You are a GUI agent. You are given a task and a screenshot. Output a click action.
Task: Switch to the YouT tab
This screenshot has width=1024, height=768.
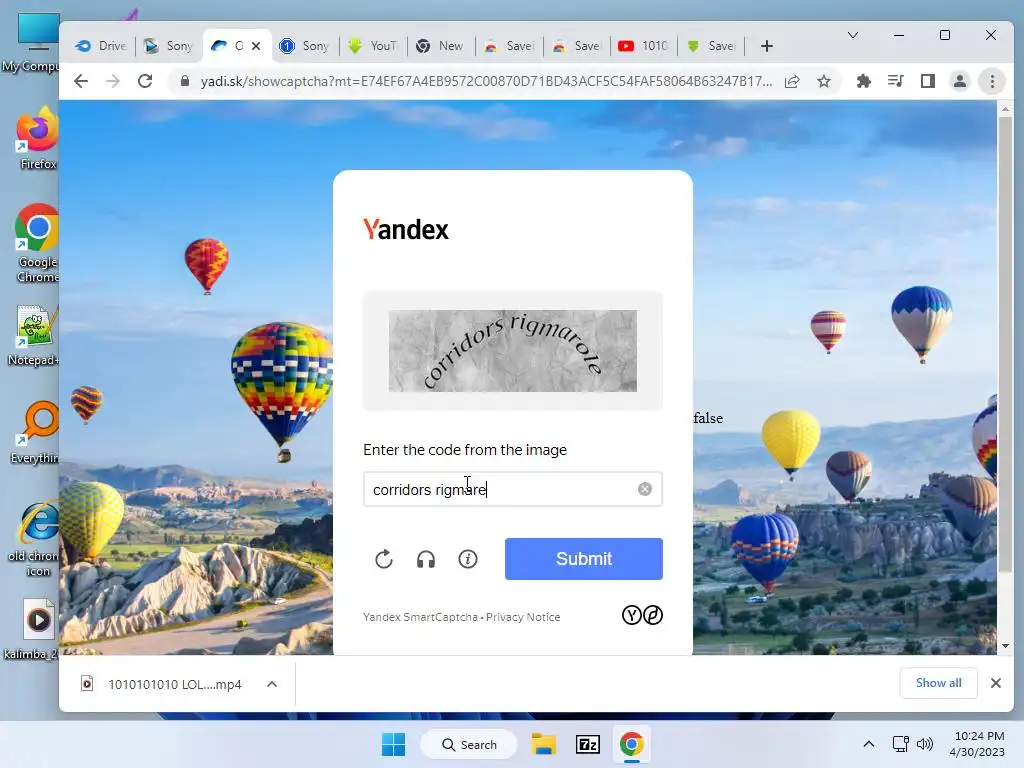[372, 46]
